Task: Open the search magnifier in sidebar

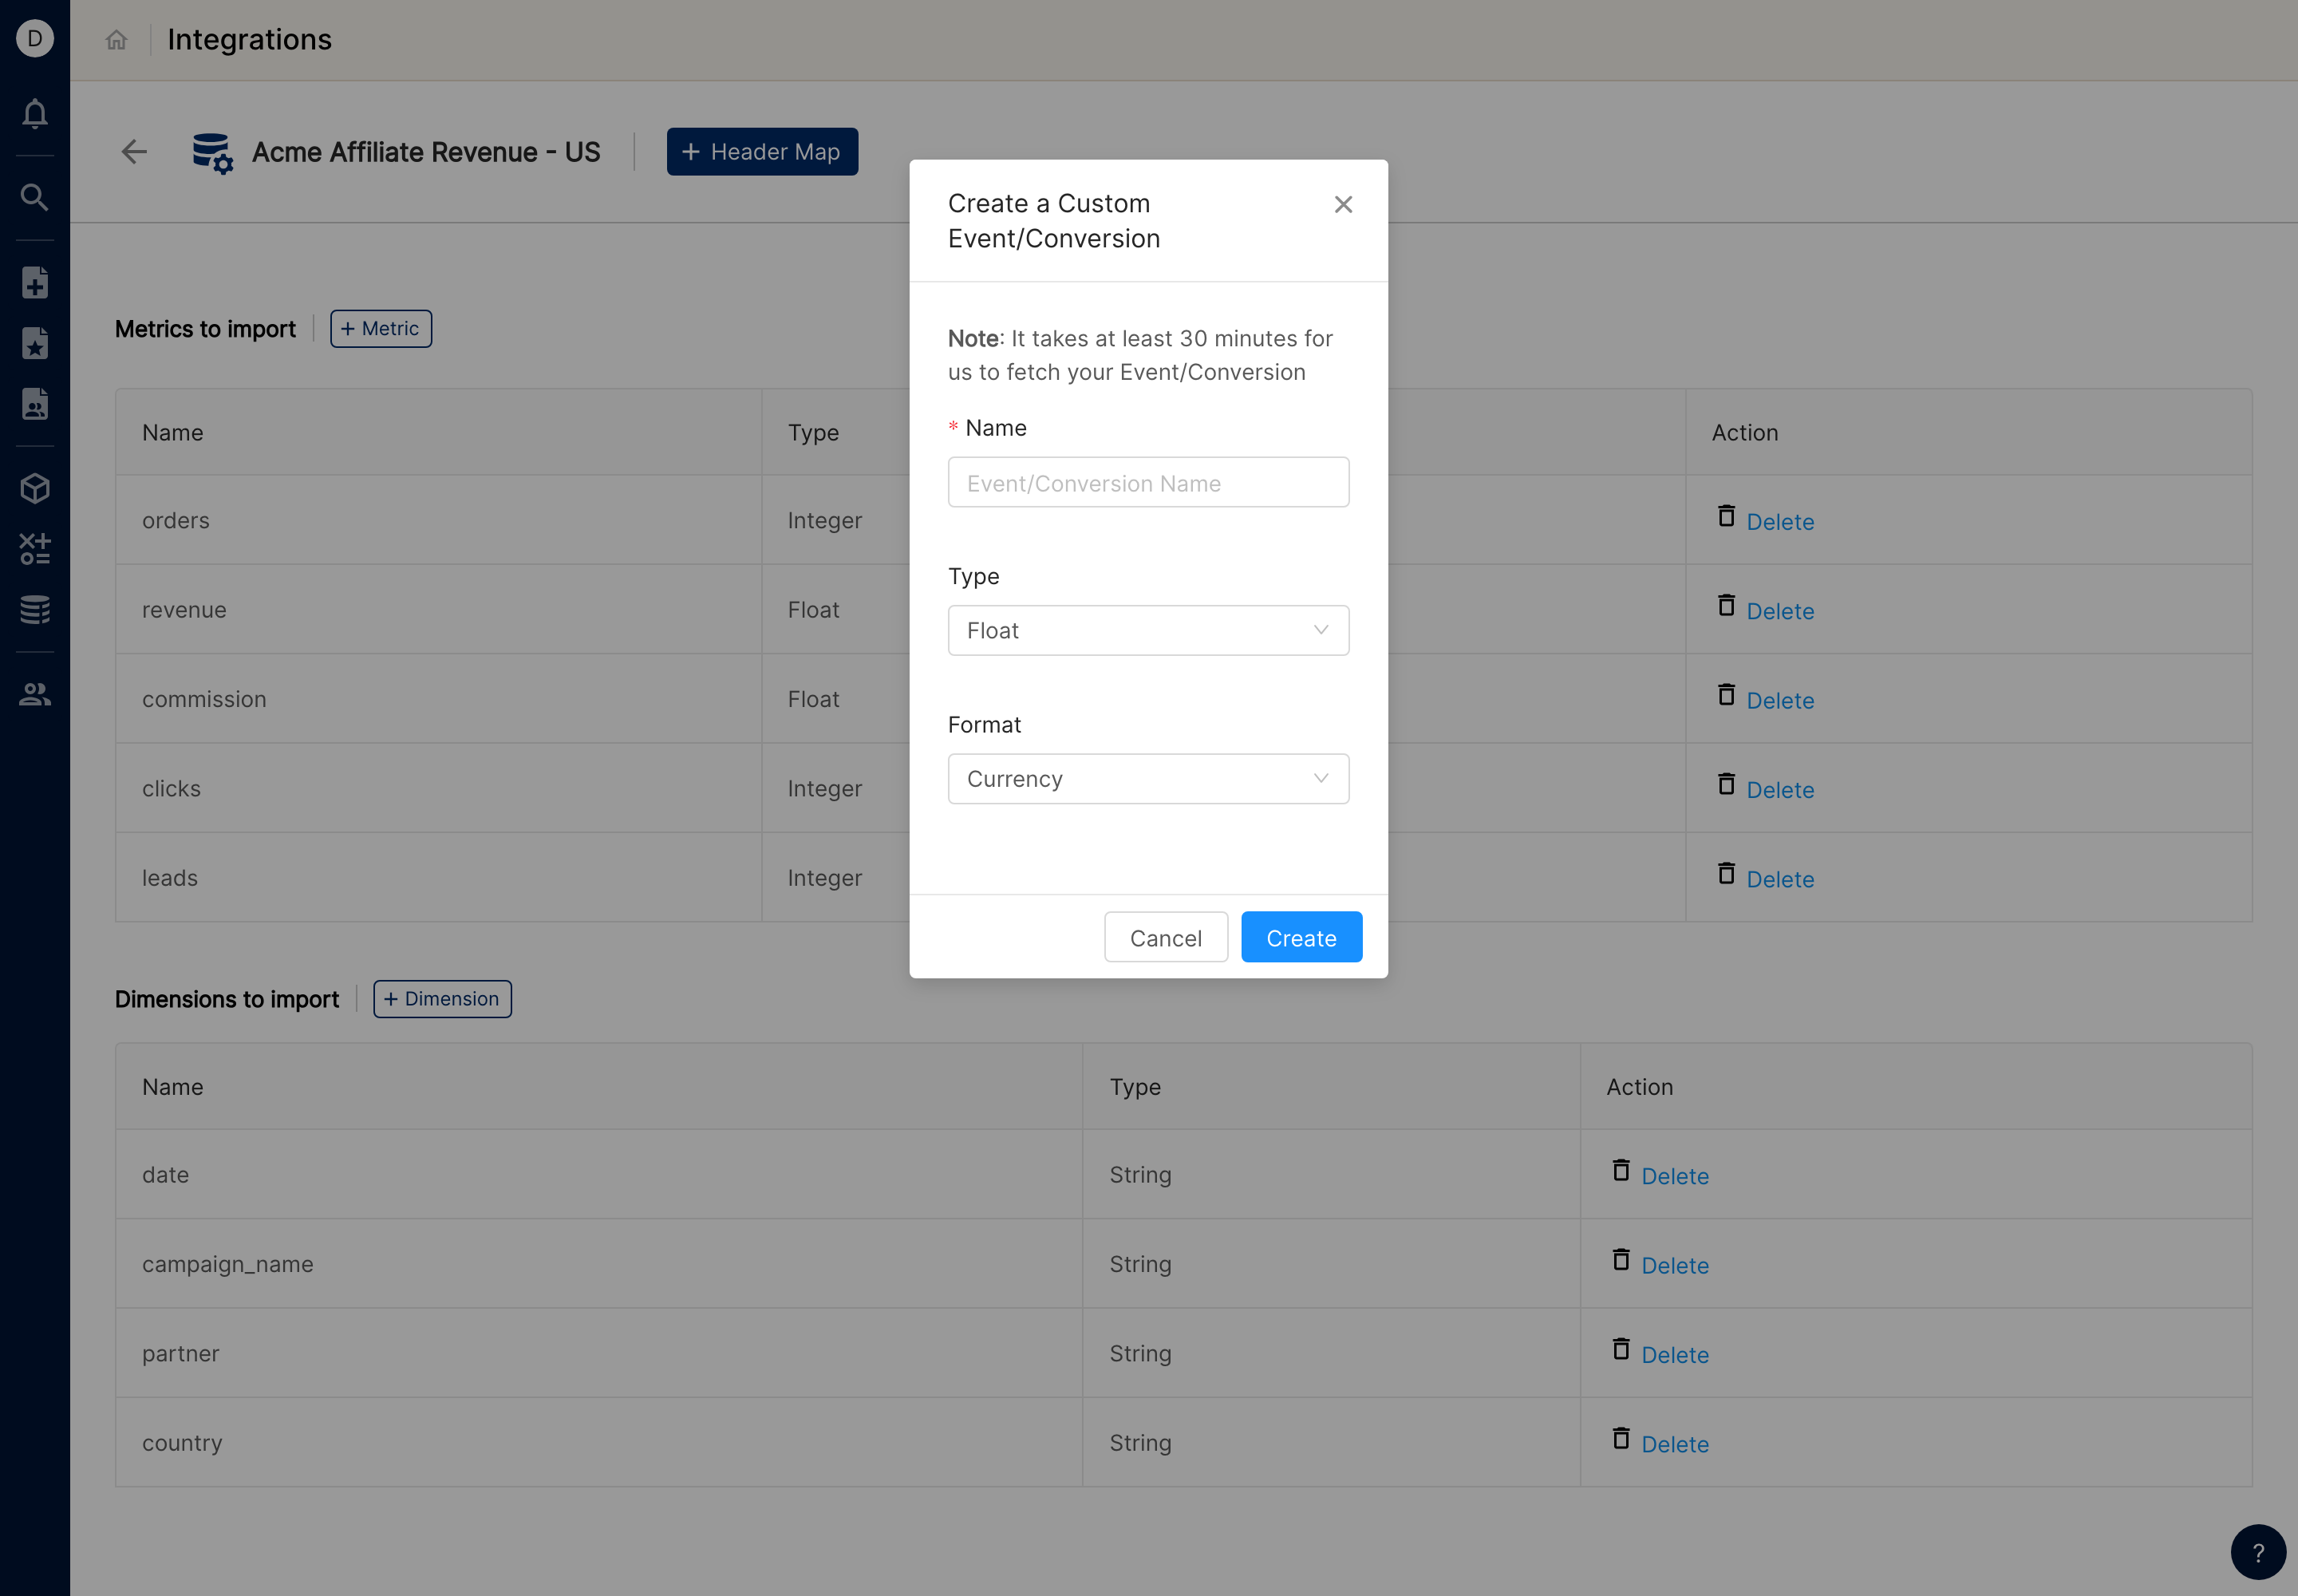Action: tap(35, 197)
